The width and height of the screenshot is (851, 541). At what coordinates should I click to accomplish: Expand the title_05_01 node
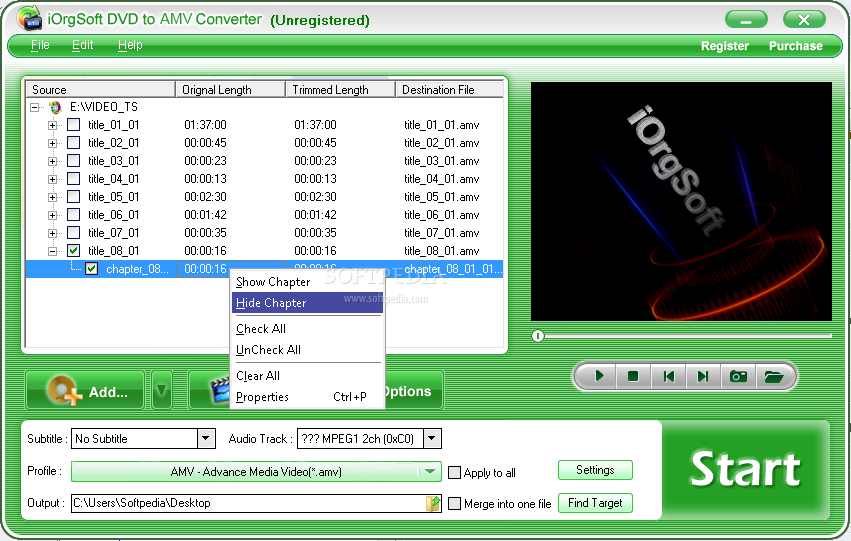(52, 197)
